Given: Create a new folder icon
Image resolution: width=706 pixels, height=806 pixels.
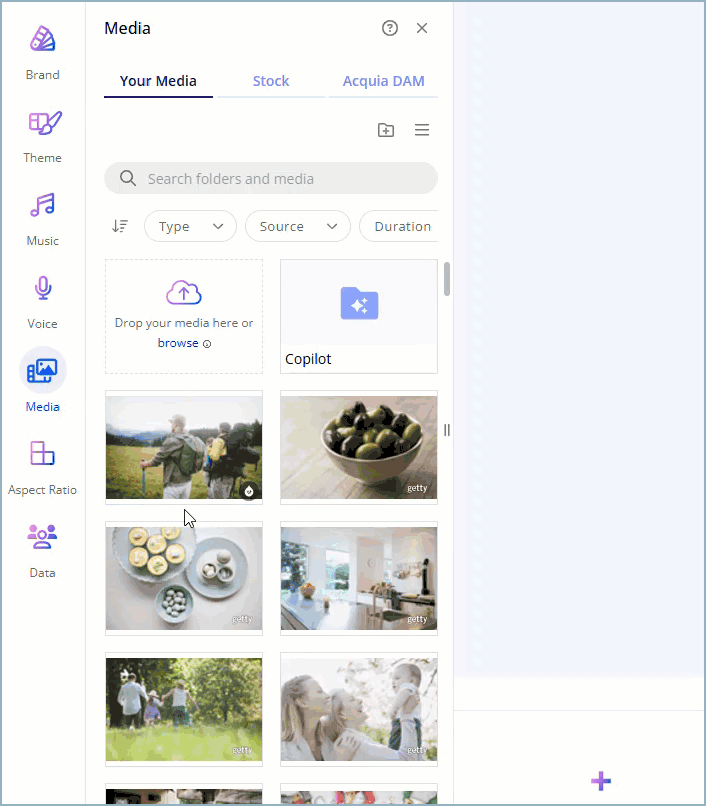Looking at the screenshot, I should pos(386,130).
